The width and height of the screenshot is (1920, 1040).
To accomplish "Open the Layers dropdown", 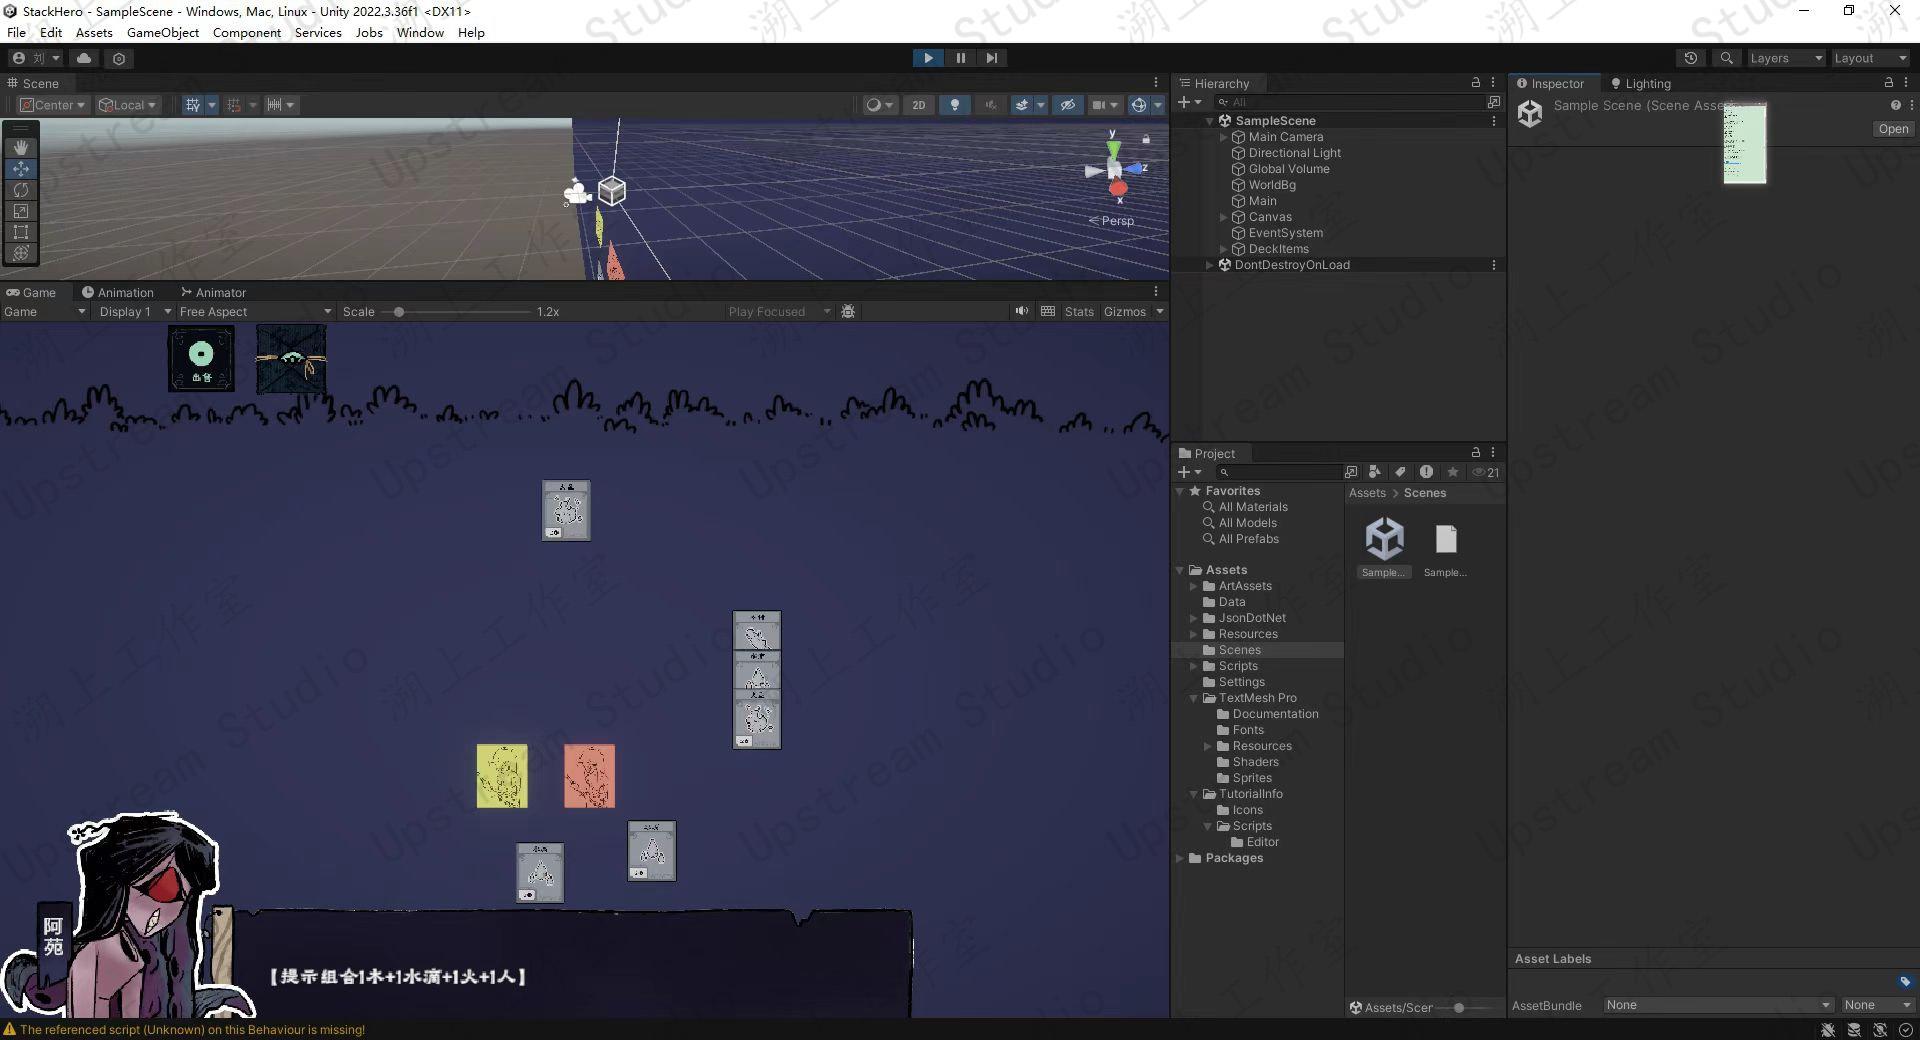I will click(x=1785, y=58).
